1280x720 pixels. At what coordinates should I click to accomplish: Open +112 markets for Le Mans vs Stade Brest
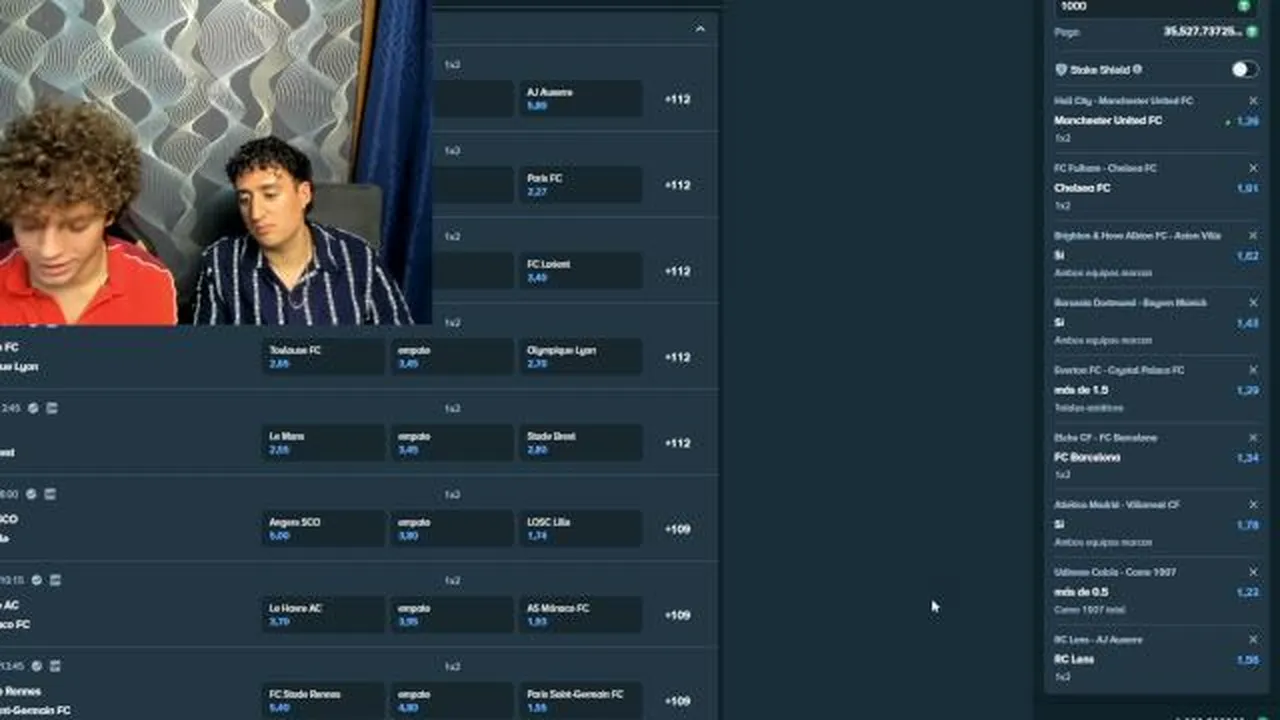[x=677, y=443]
